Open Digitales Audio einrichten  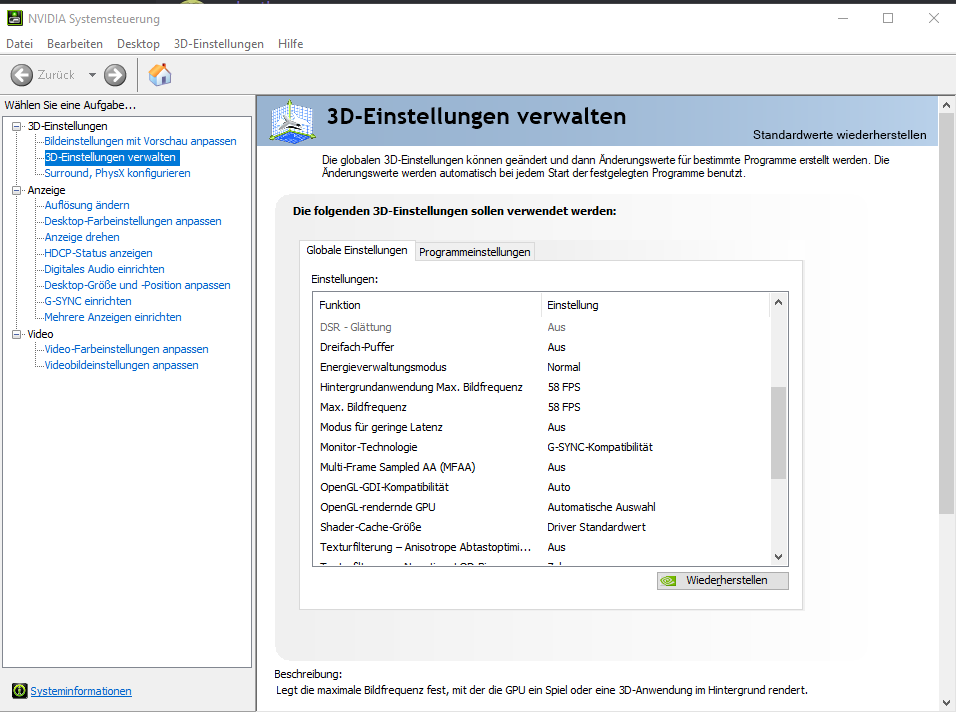104,269
